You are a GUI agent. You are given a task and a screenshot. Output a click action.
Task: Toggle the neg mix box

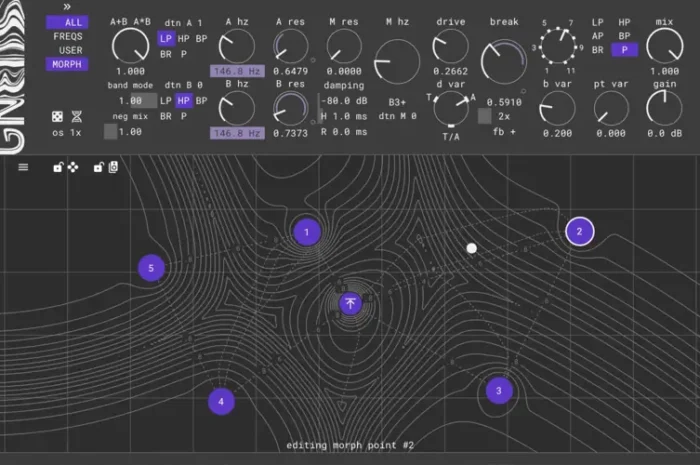click(110, 132)
